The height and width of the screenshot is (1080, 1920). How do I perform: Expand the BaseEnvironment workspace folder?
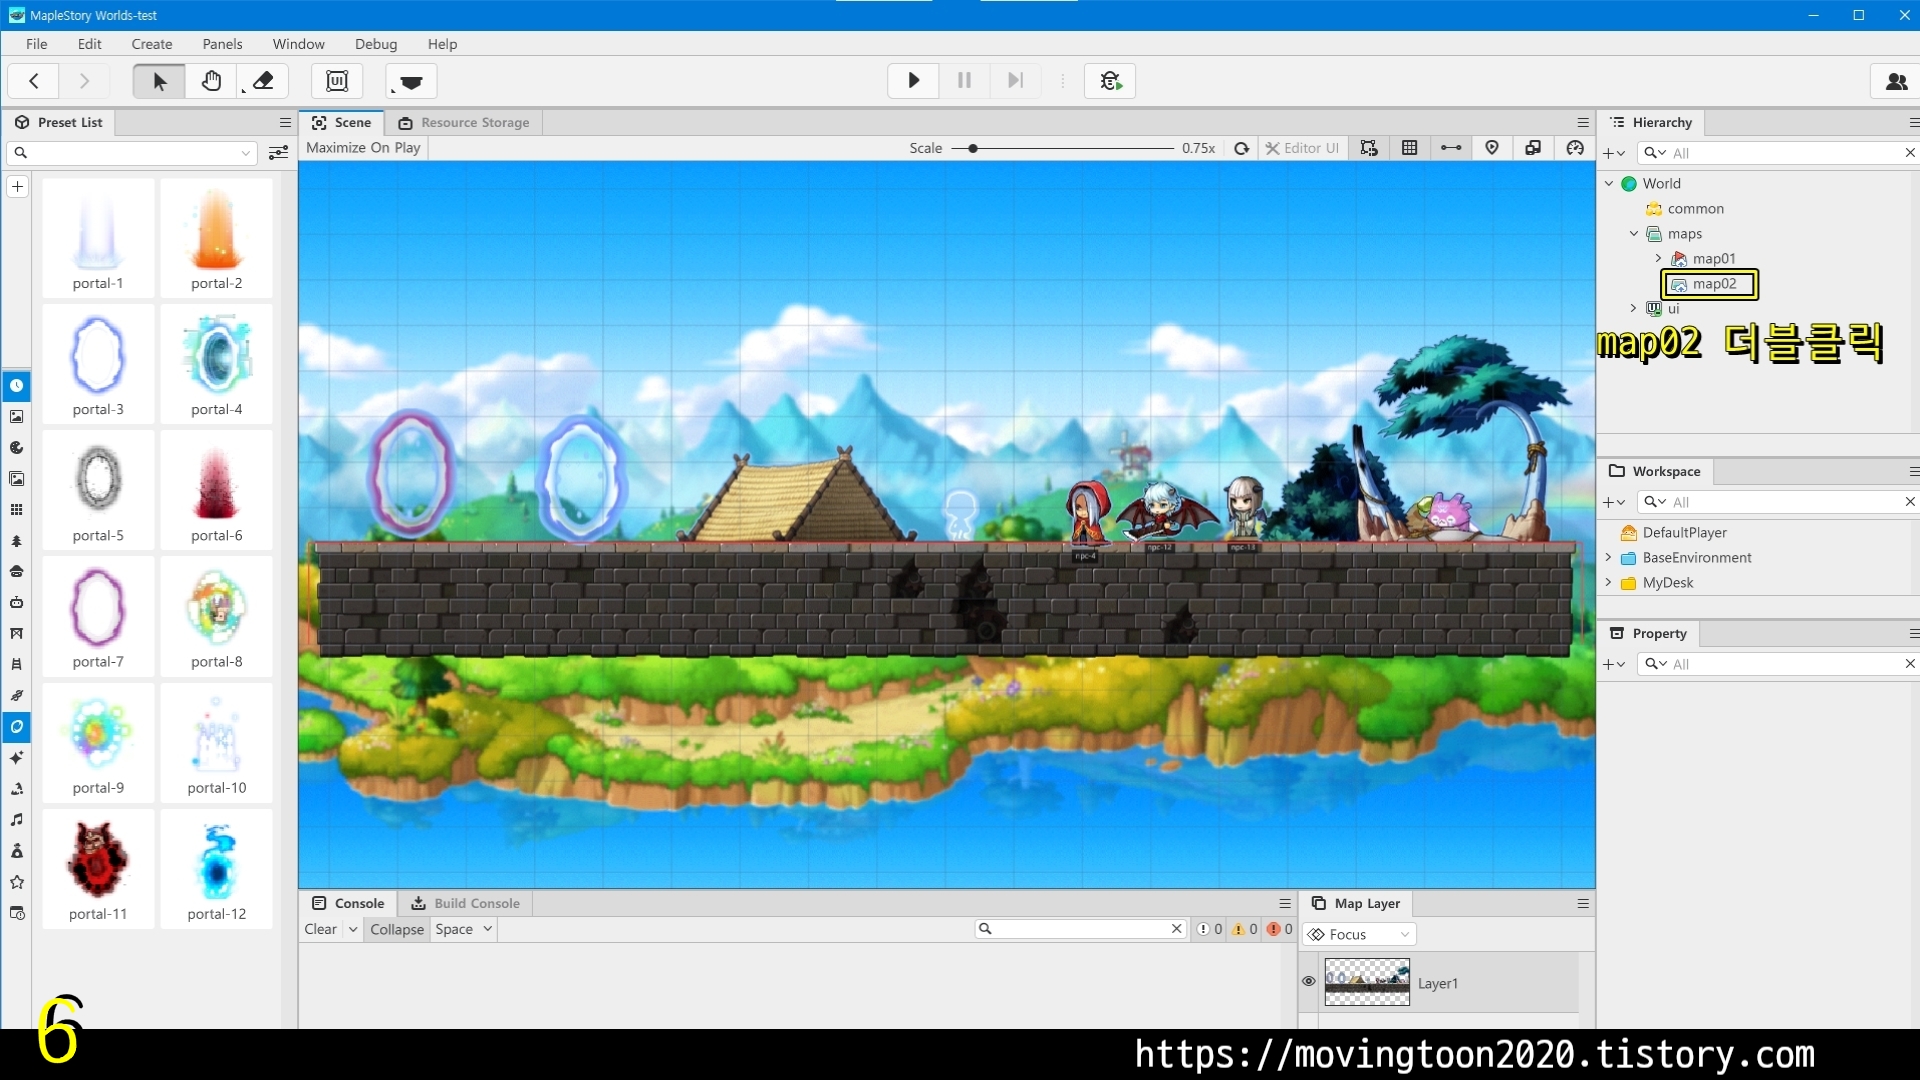coord(1609,558)
